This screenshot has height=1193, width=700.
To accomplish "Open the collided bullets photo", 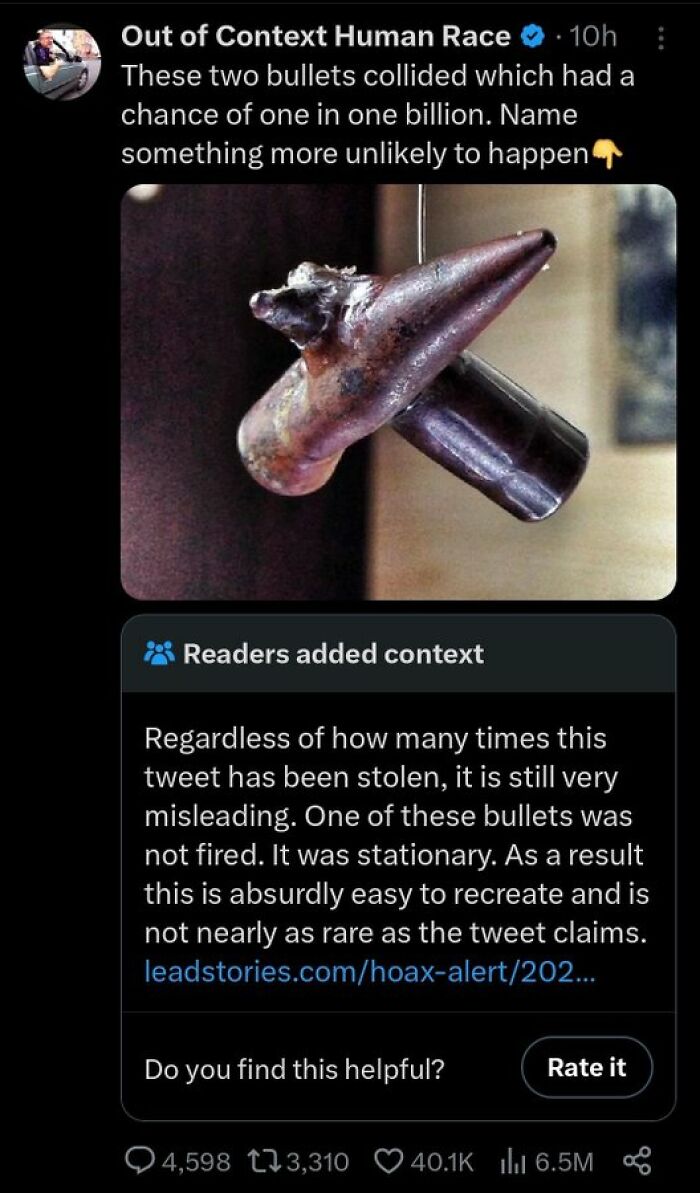I will [x=398, y=391].
